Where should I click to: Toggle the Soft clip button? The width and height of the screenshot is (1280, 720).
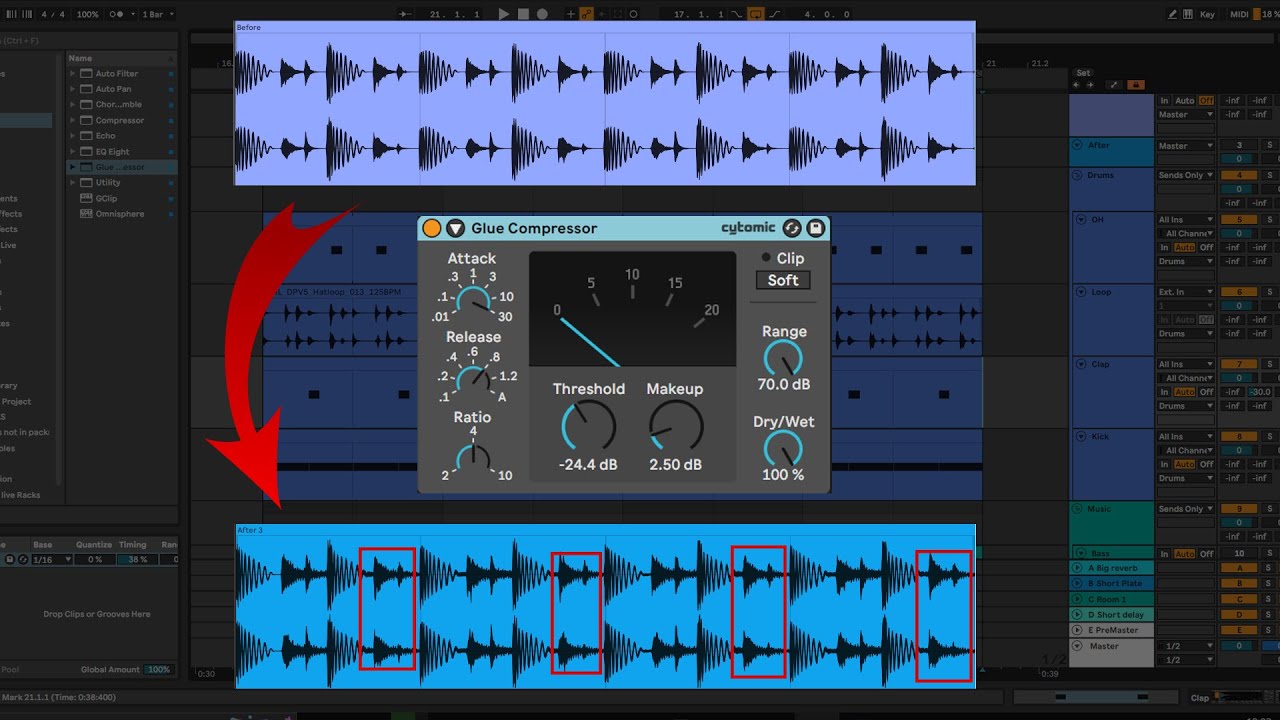click(783, 280)
